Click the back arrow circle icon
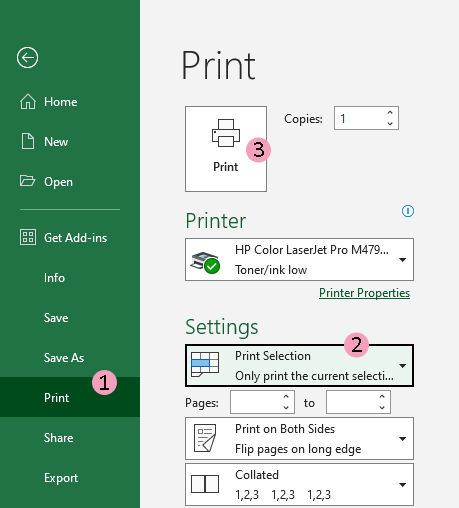Screen dimensions: 459x508 click(x=27, y=58)
